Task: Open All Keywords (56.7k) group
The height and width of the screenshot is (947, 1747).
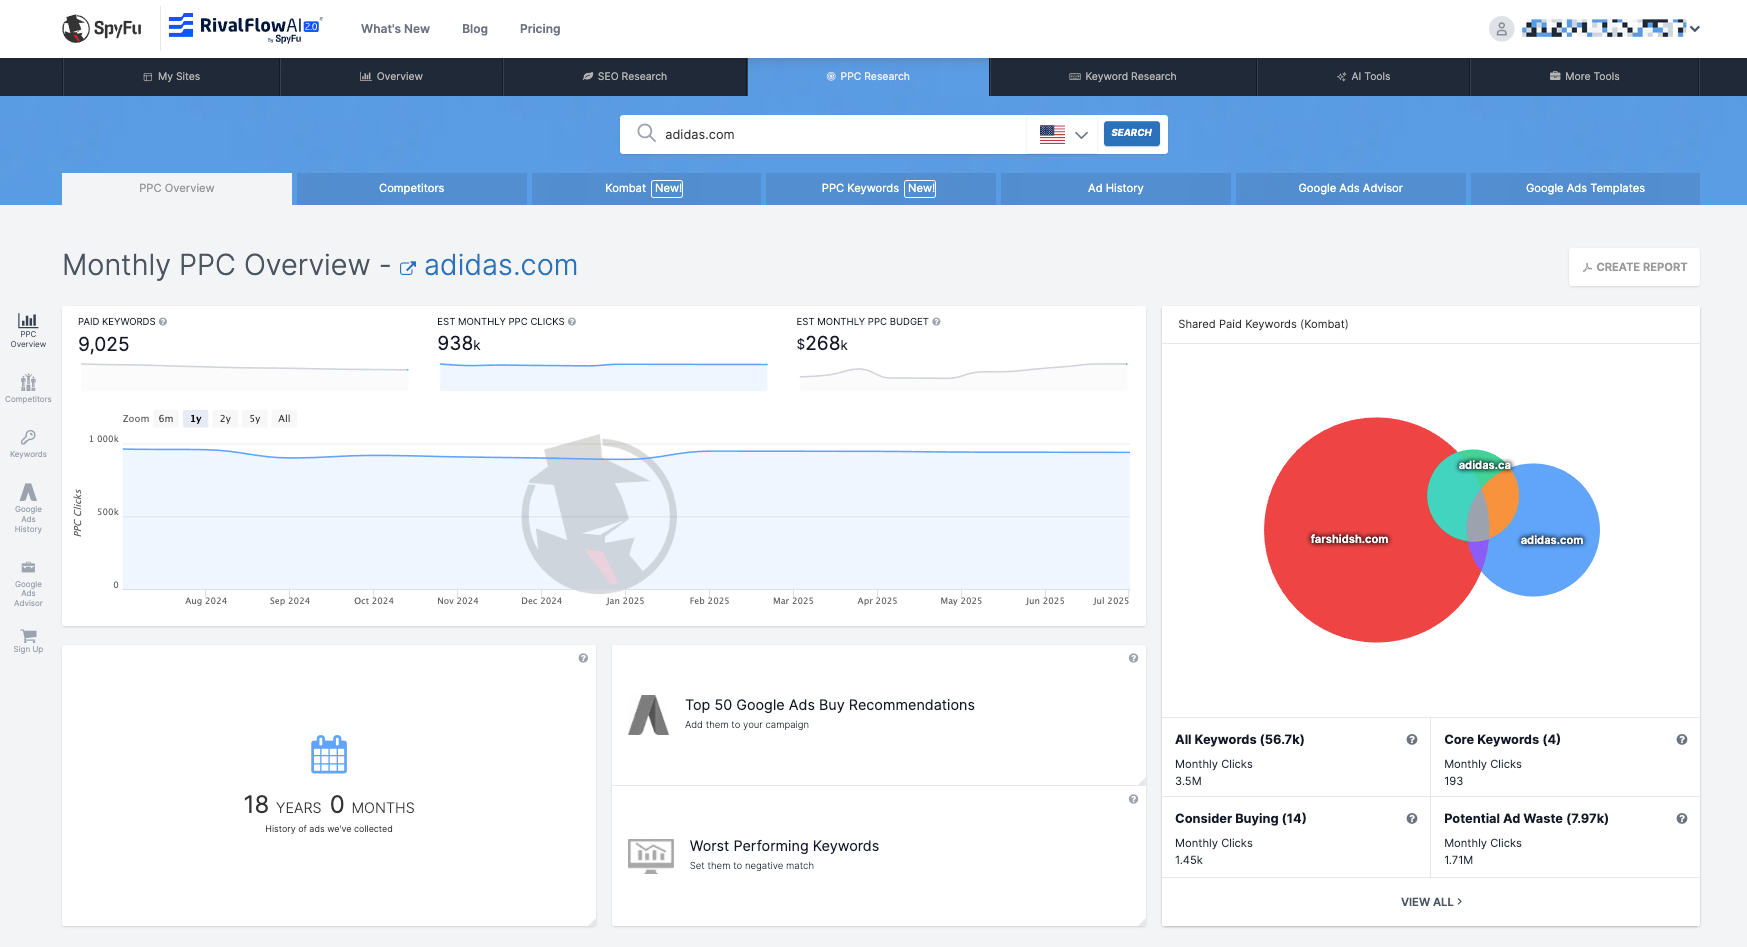Action: coord(1239,740)
